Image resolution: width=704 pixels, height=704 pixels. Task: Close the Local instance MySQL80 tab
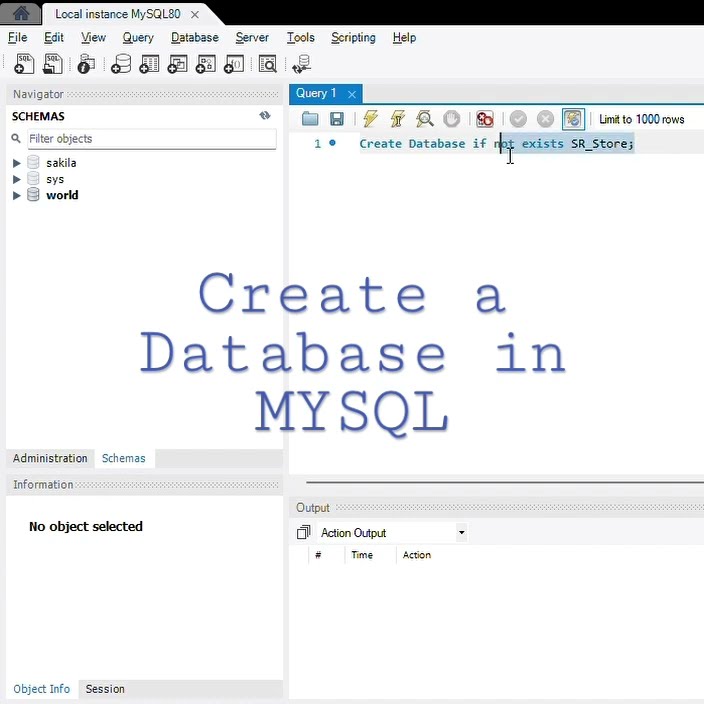pyautogui.click(x=195, y=15)
